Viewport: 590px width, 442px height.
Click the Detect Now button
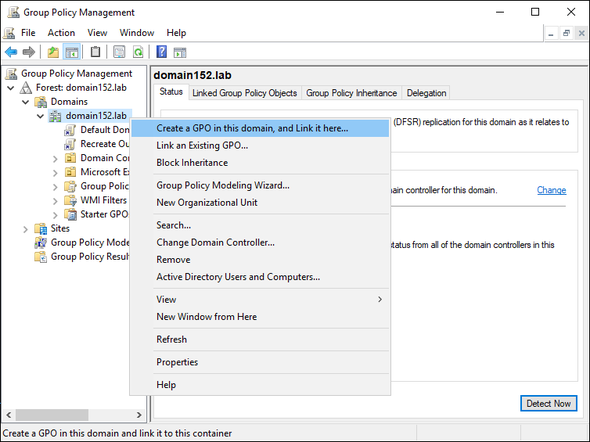pos(549,403)
